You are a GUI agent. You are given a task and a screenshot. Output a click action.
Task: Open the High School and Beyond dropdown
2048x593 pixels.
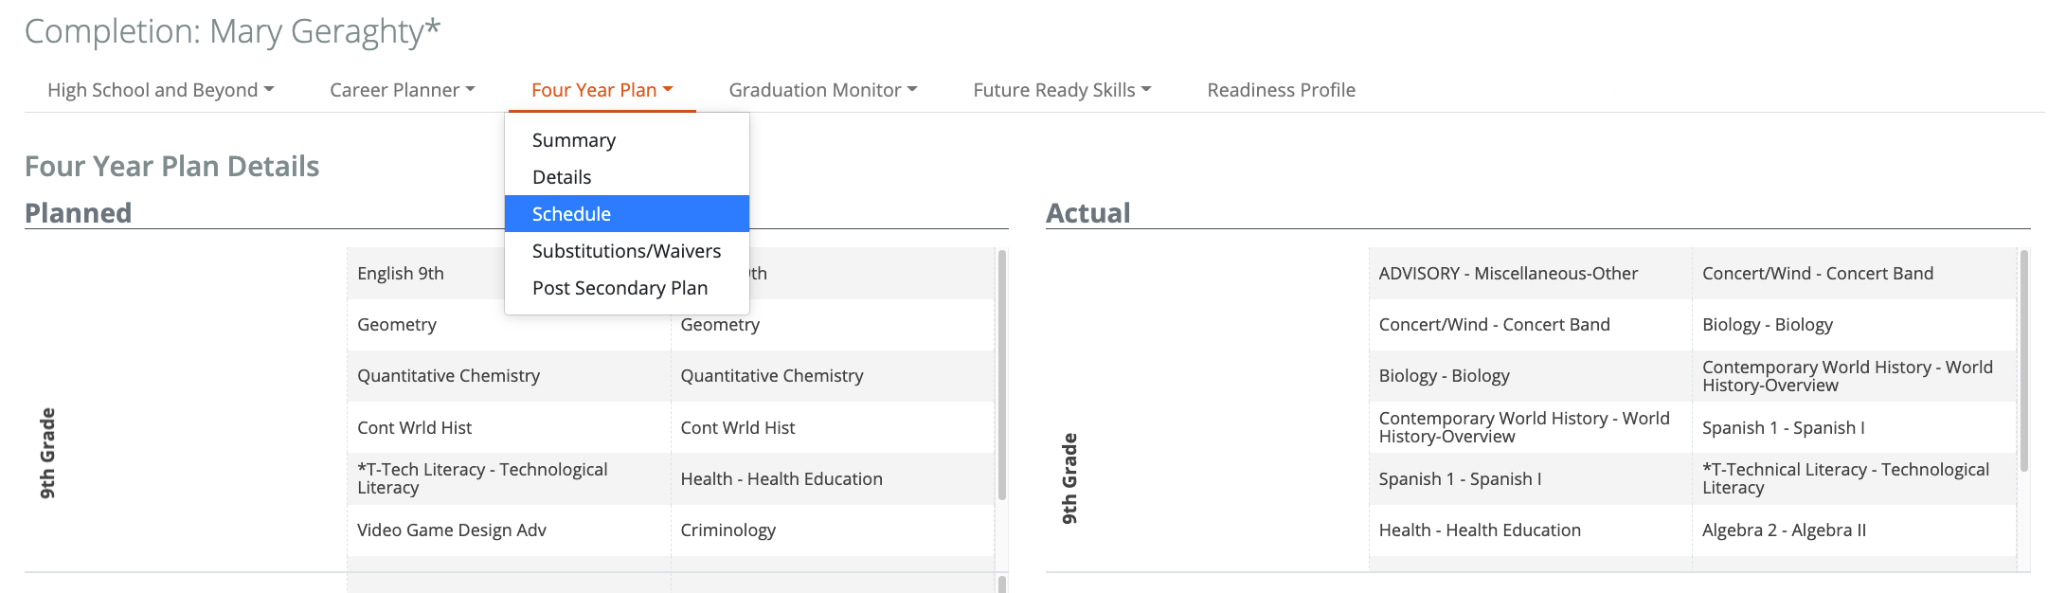pyautogui.click(x=160, y=90)
